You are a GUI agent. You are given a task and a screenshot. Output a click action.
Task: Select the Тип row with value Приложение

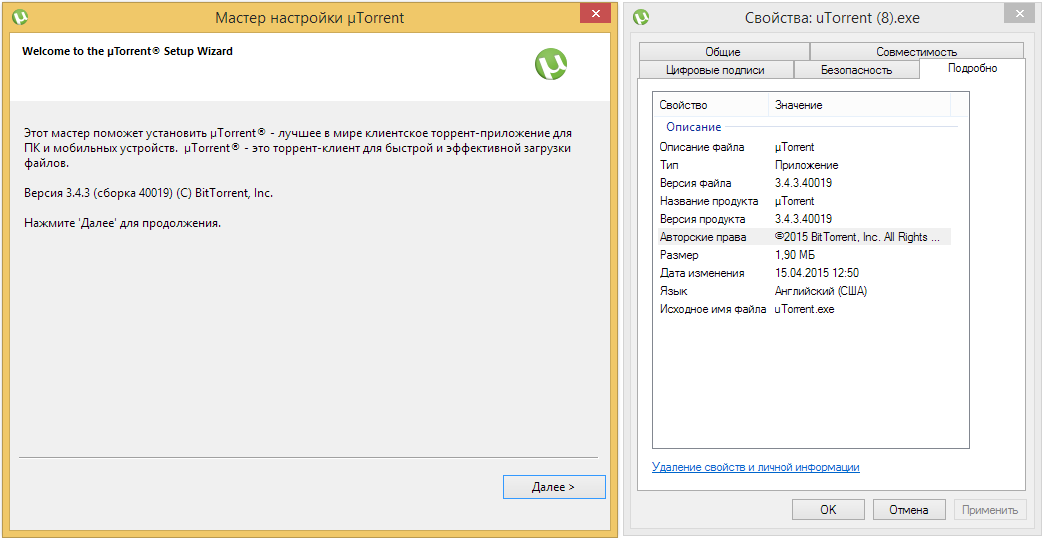(x=802, y=165)
